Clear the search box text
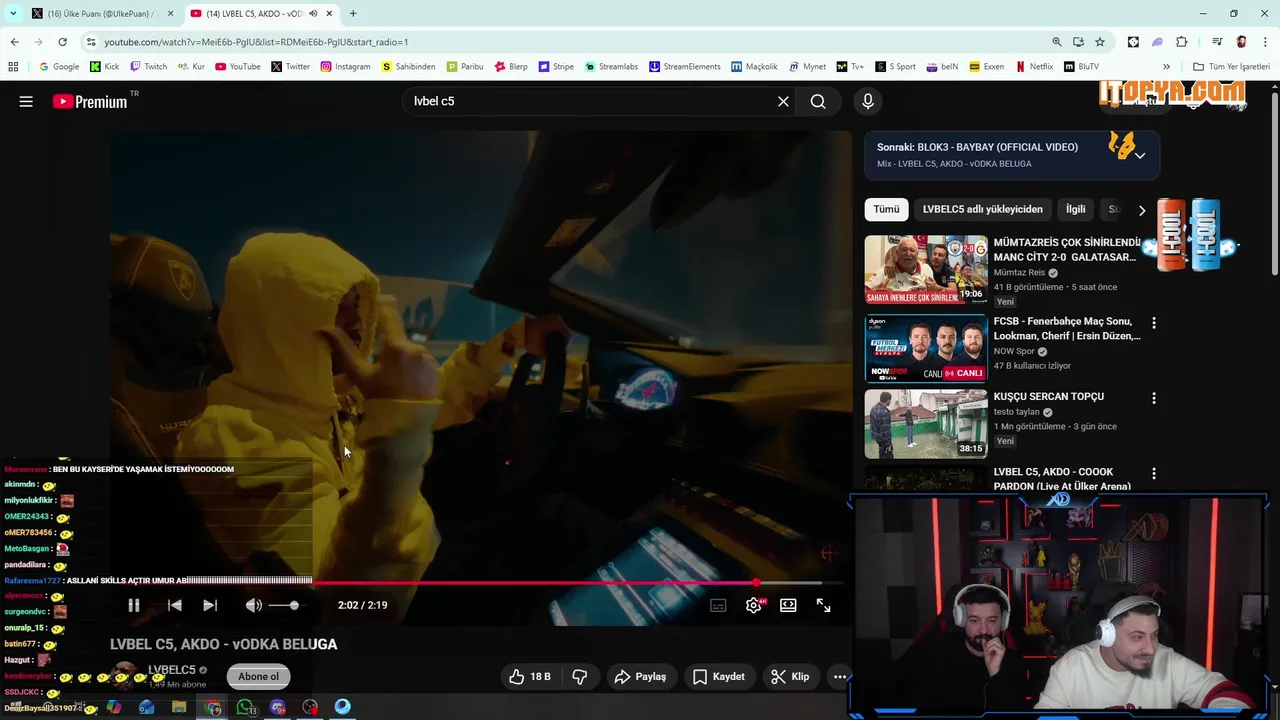 (784, 101)
